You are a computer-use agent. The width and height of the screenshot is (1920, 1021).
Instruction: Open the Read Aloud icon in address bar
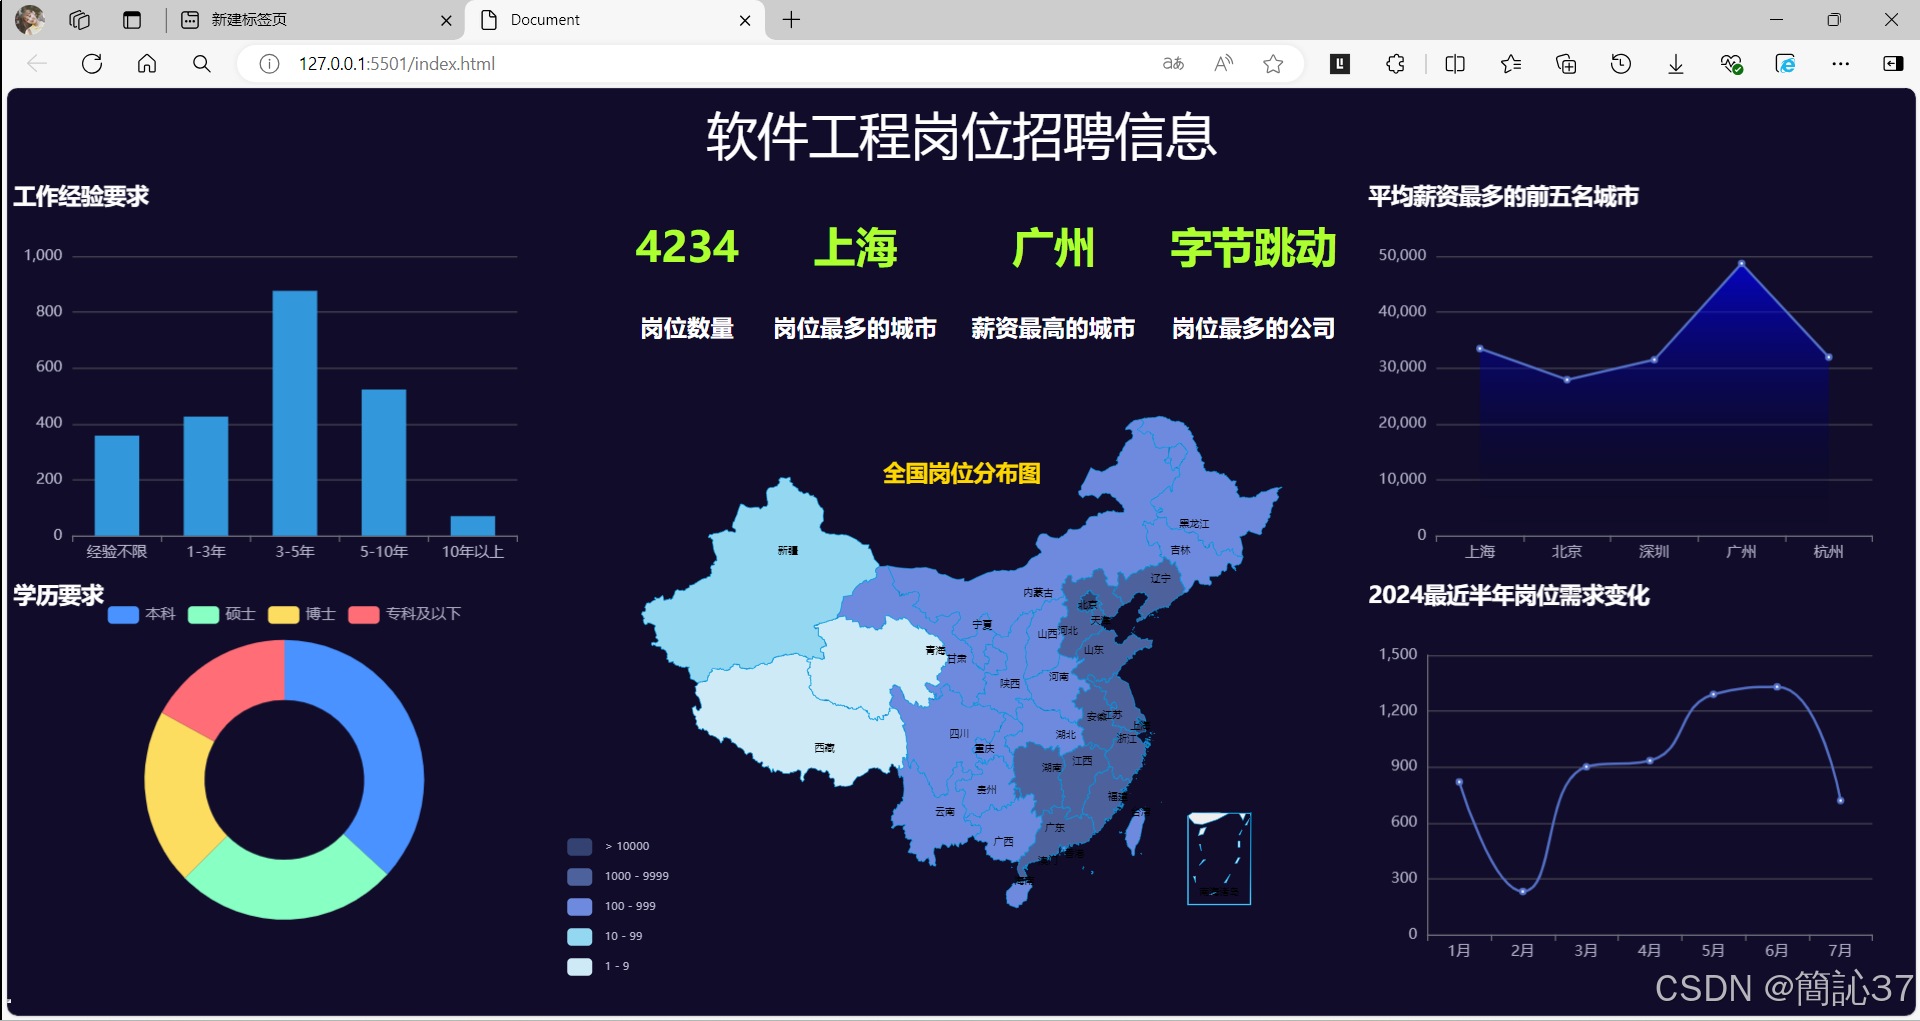pyautogui.click(x=1223, y=64)
